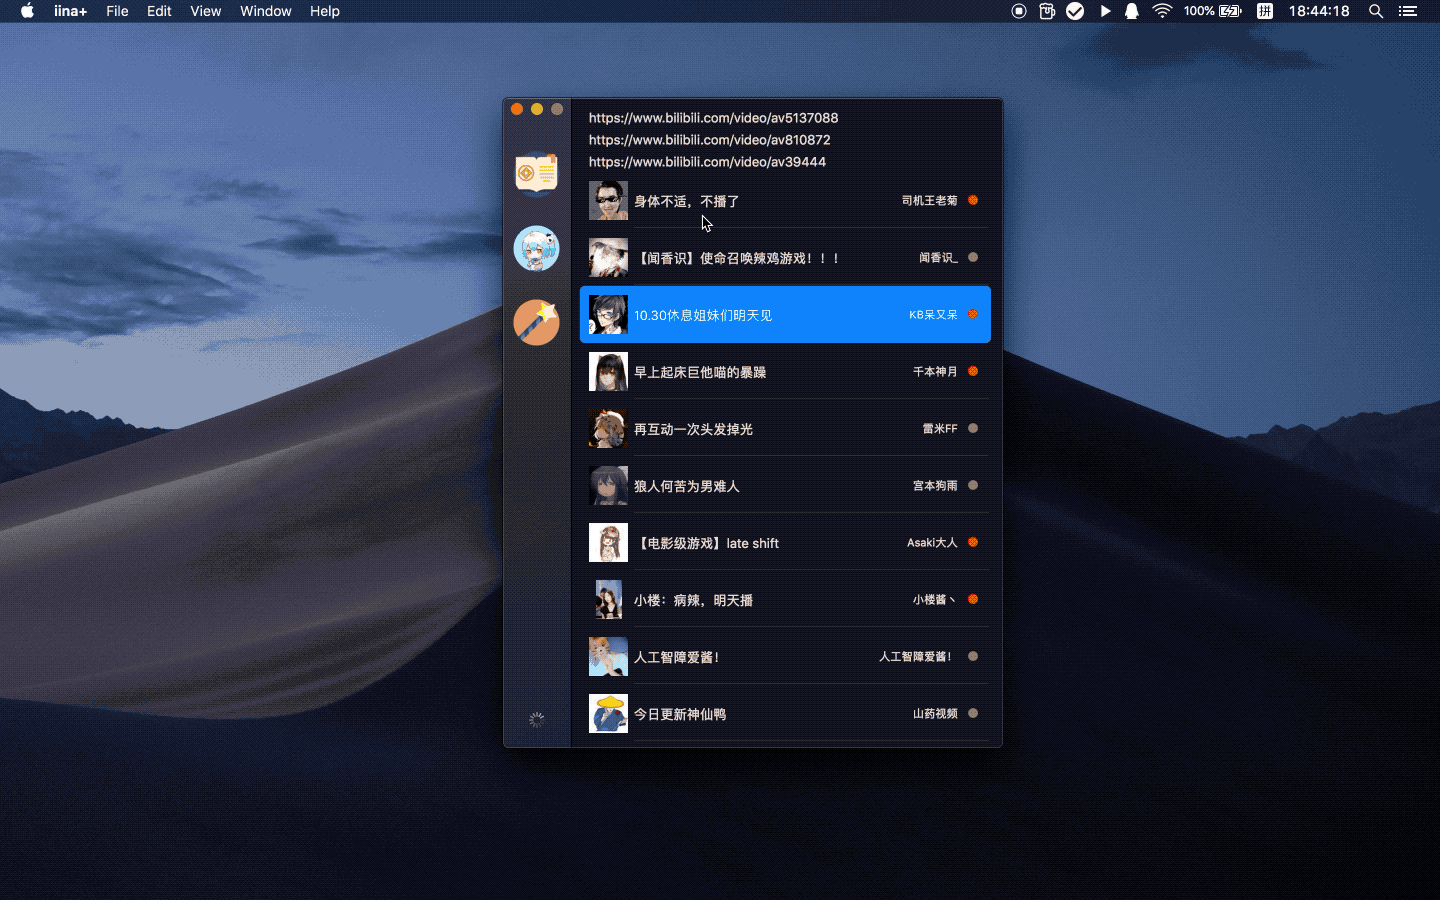Click the loading spinner at bottom of sidebar

(x=537, y=719)
